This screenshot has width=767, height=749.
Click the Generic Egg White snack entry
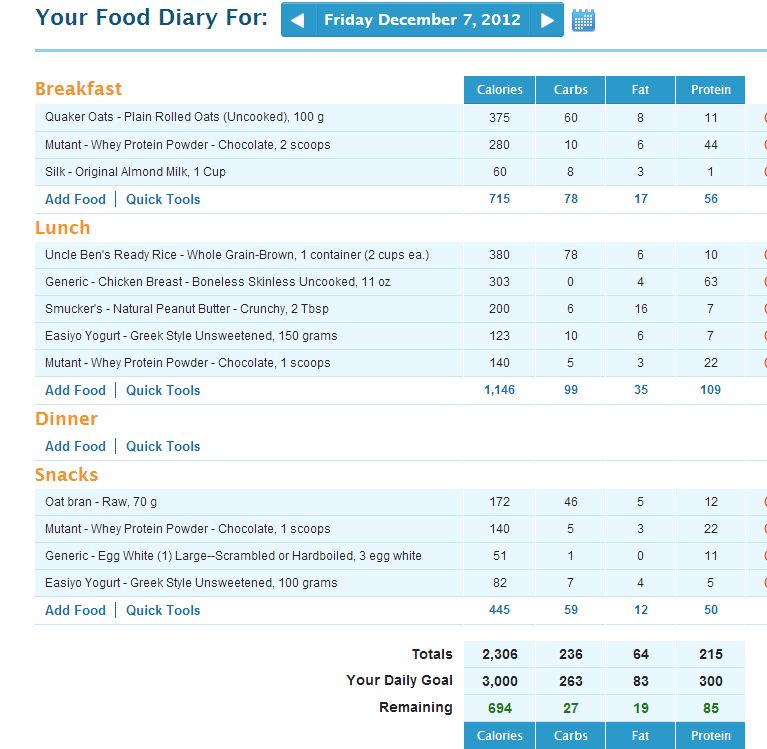[233, 556]
